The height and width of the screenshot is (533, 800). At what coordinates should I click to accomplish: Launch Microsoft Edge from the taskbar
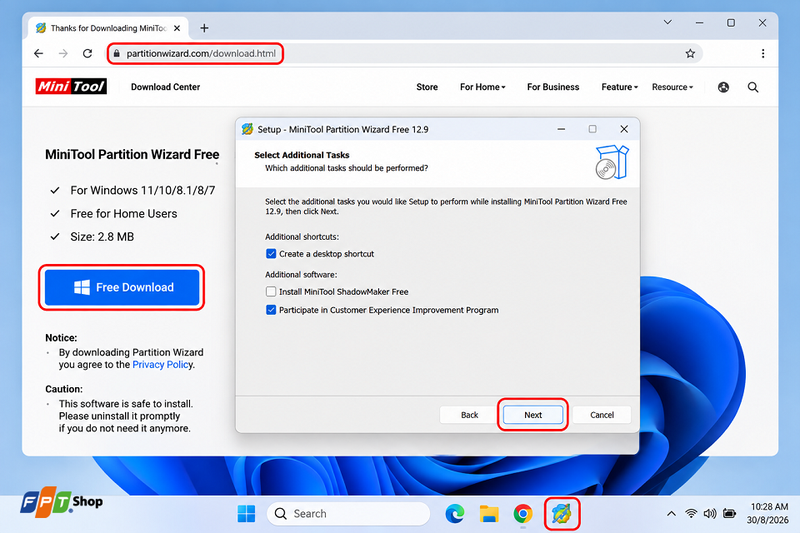[455, 514]
